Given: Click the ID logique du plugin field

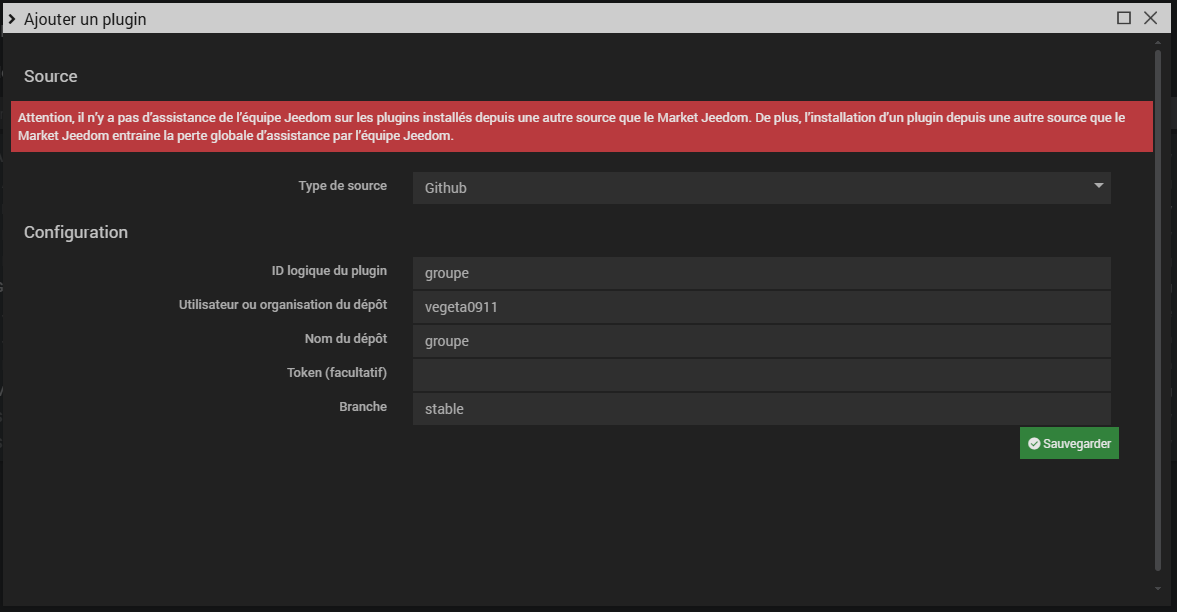Looking at the screenshot, I should [760, 273].
